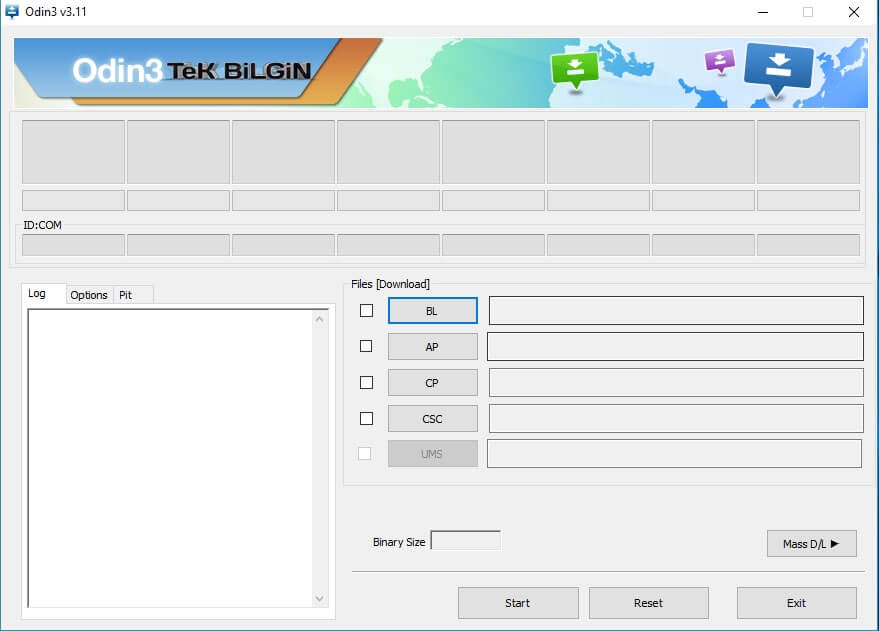
Task: Click the BL file path field
Action: [676, 310]
